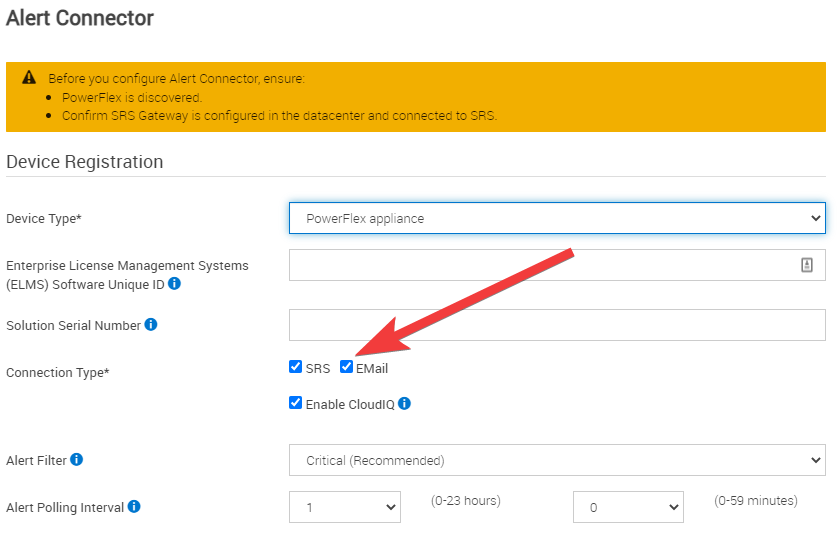Click the Connection Type* label
This screenshot has height=533, width=838.
pyautogui.click(x=58, y=373)
